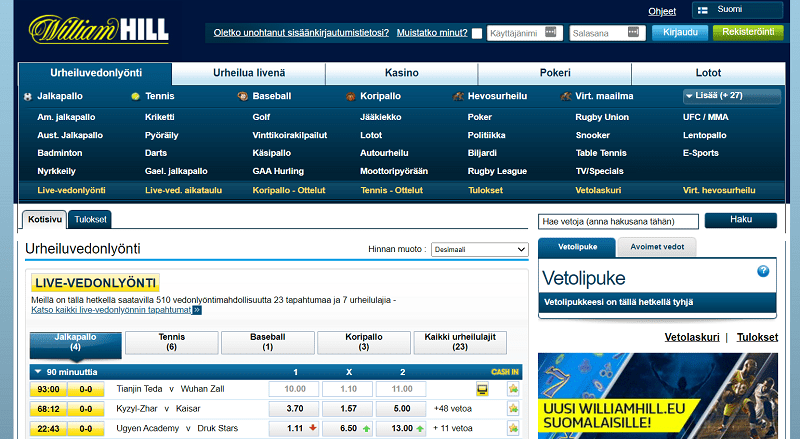Click the basketball icon beside Koripallo
This screenshot has width=800, height=439.
tap(351, 96)
